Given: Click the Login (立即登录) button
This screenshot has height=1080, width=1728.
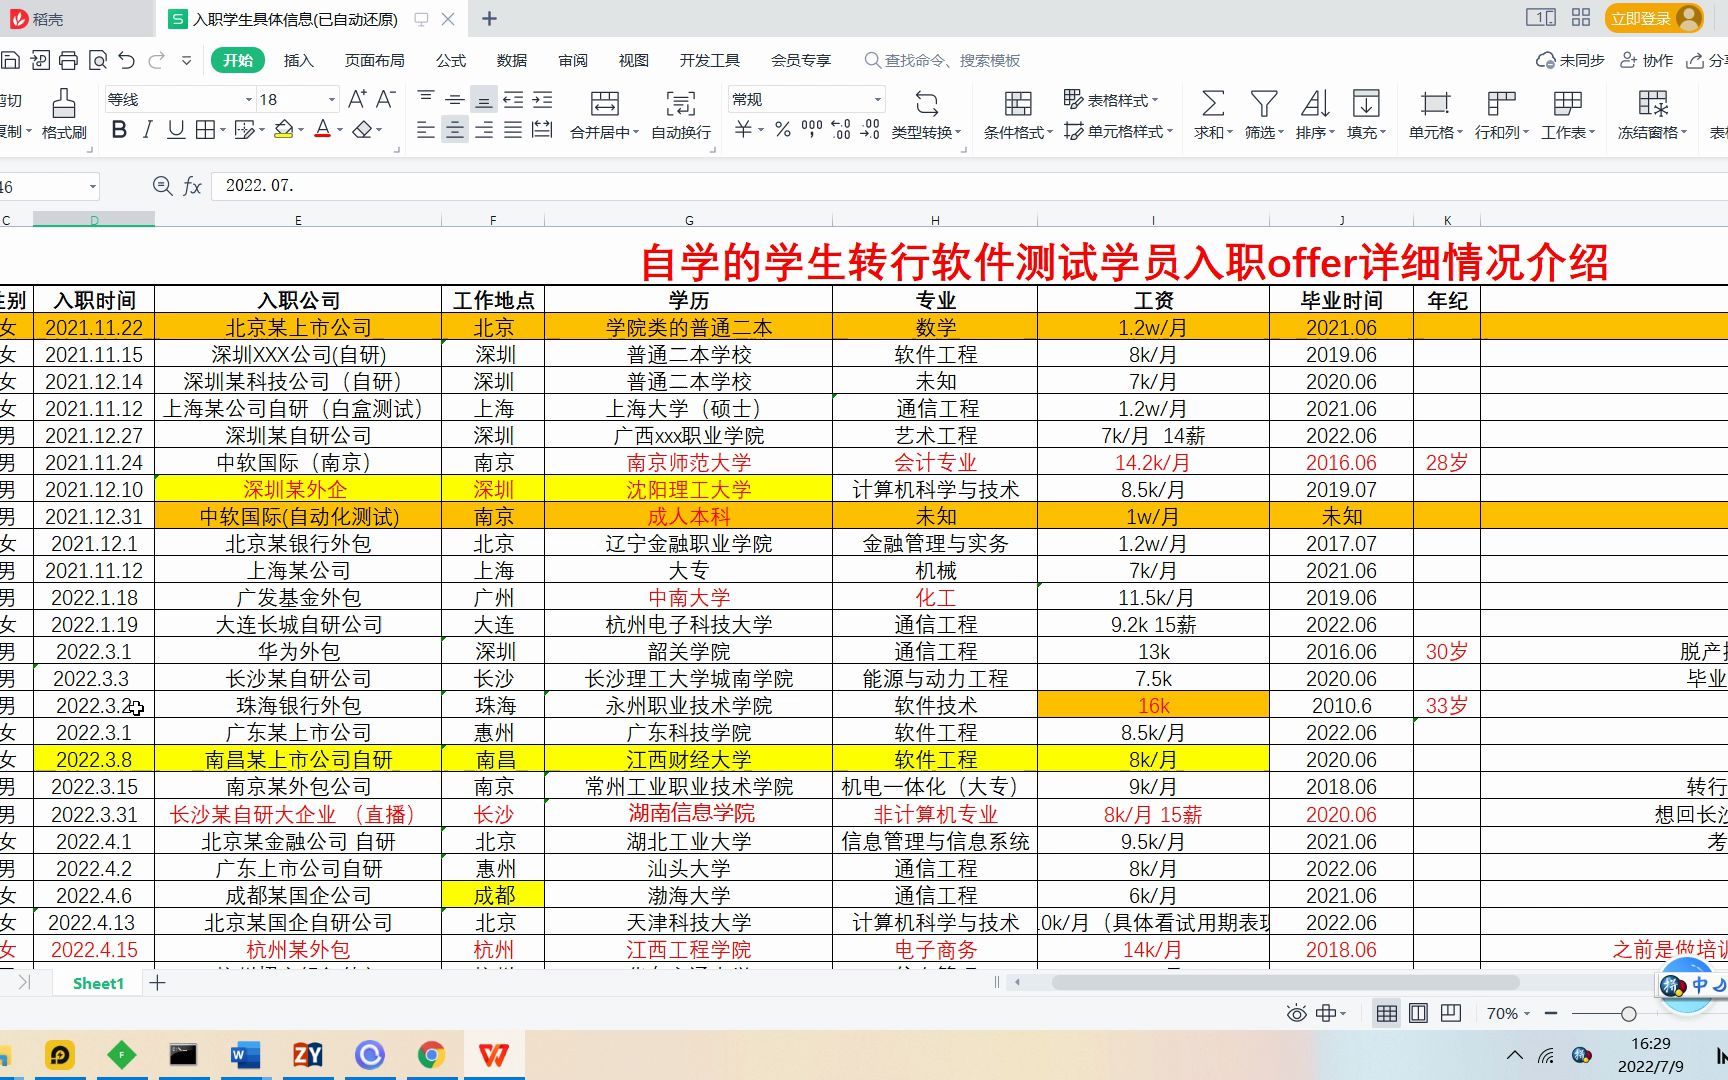Looking at the screenshot, I should point(1654,18).
